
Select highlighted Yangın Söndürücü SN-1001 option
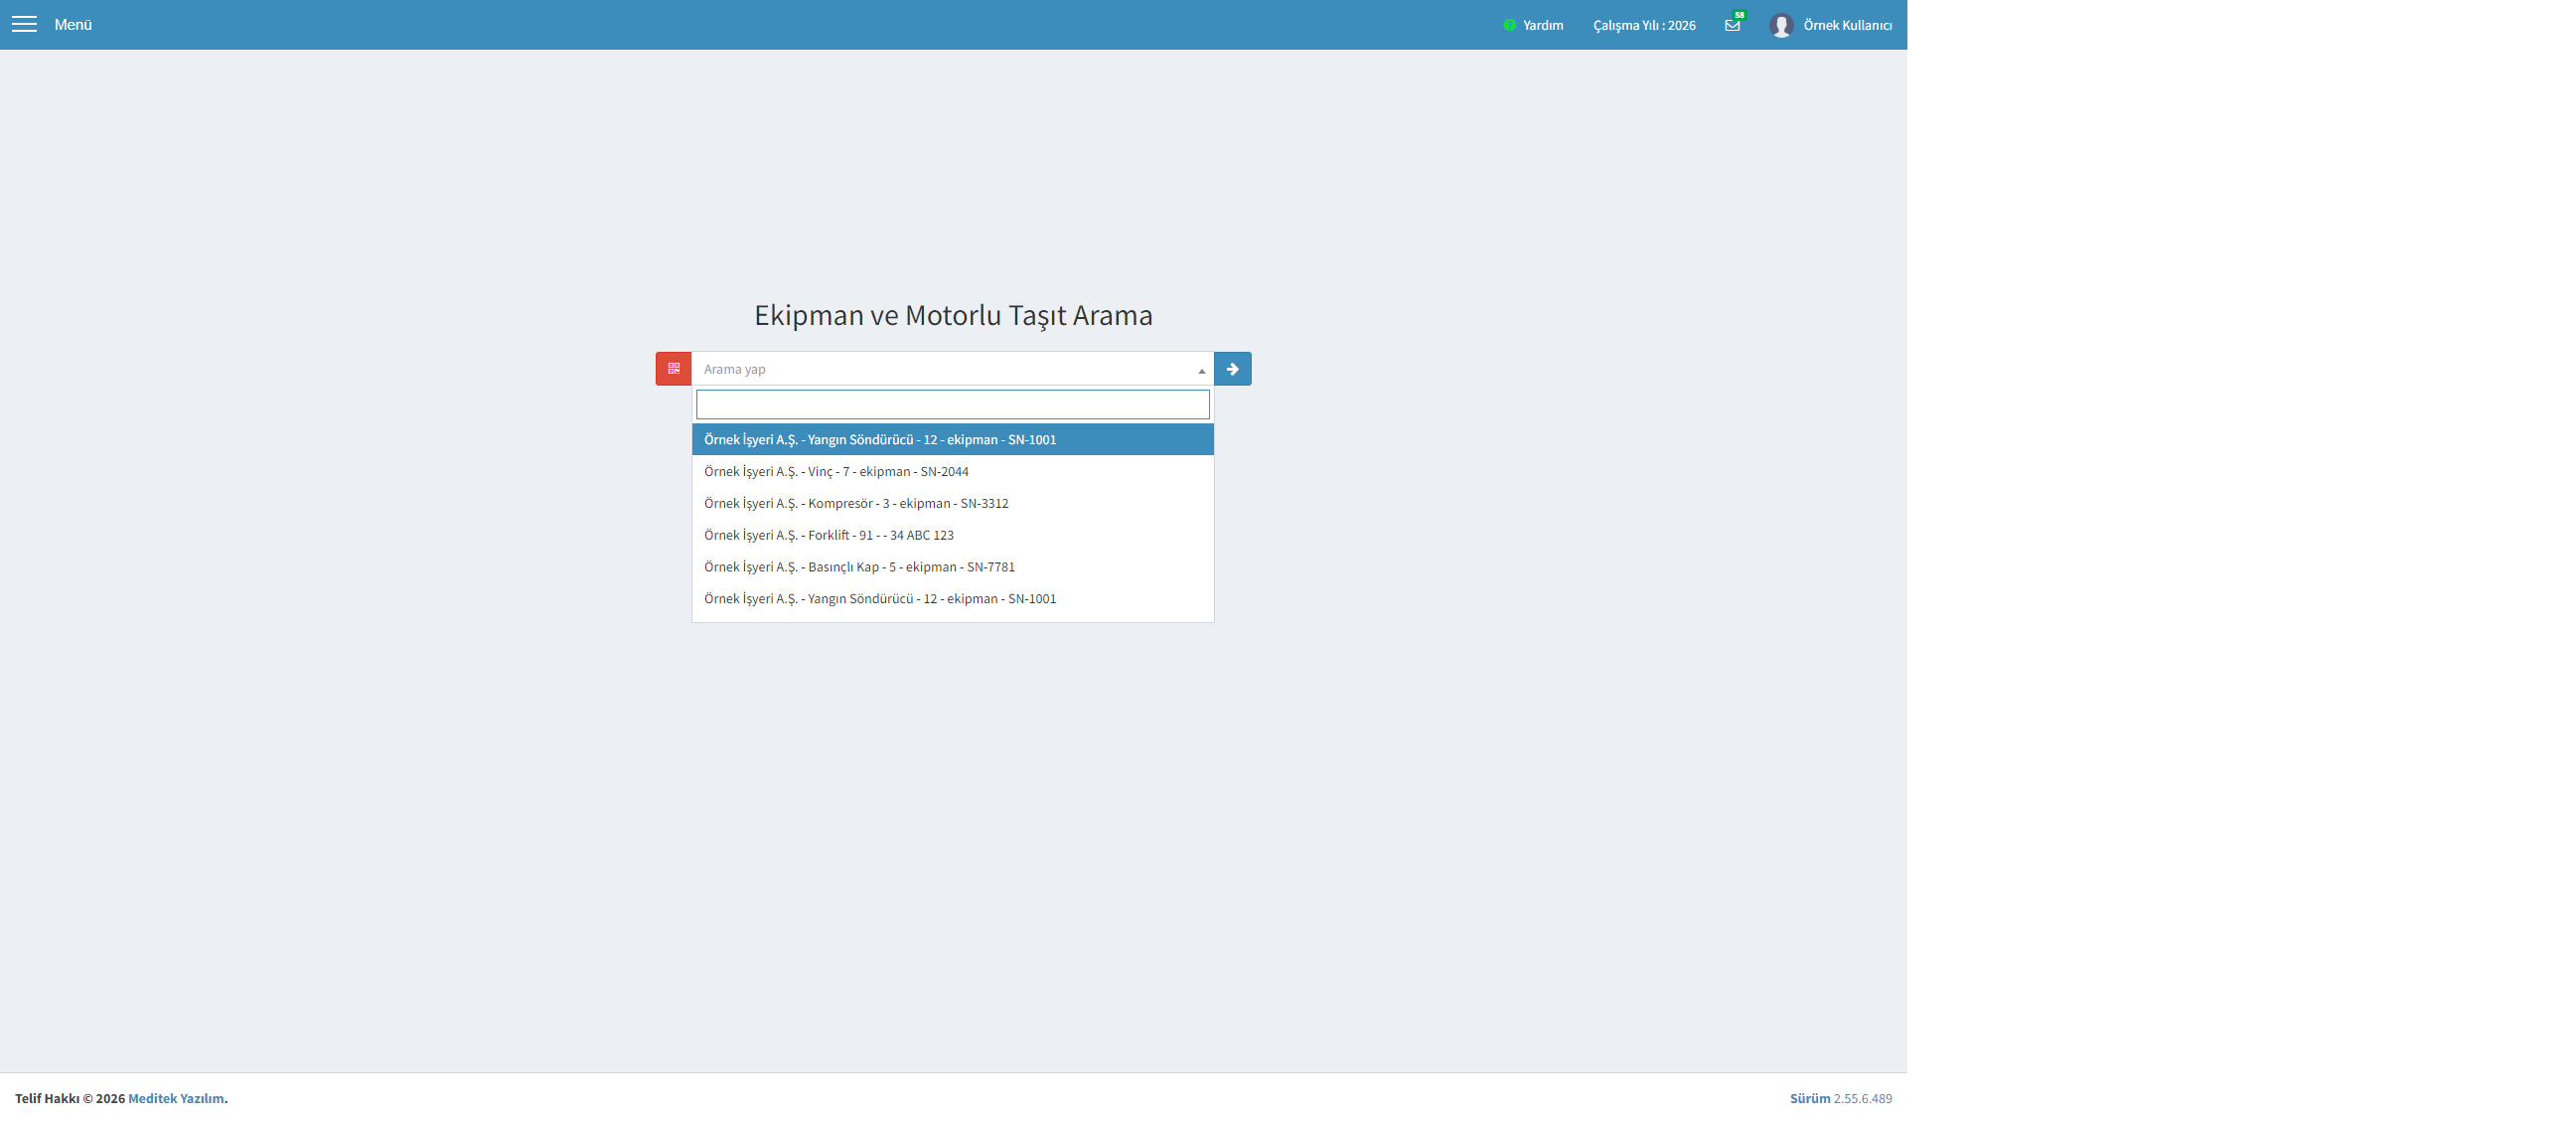(x=952, y=439)
